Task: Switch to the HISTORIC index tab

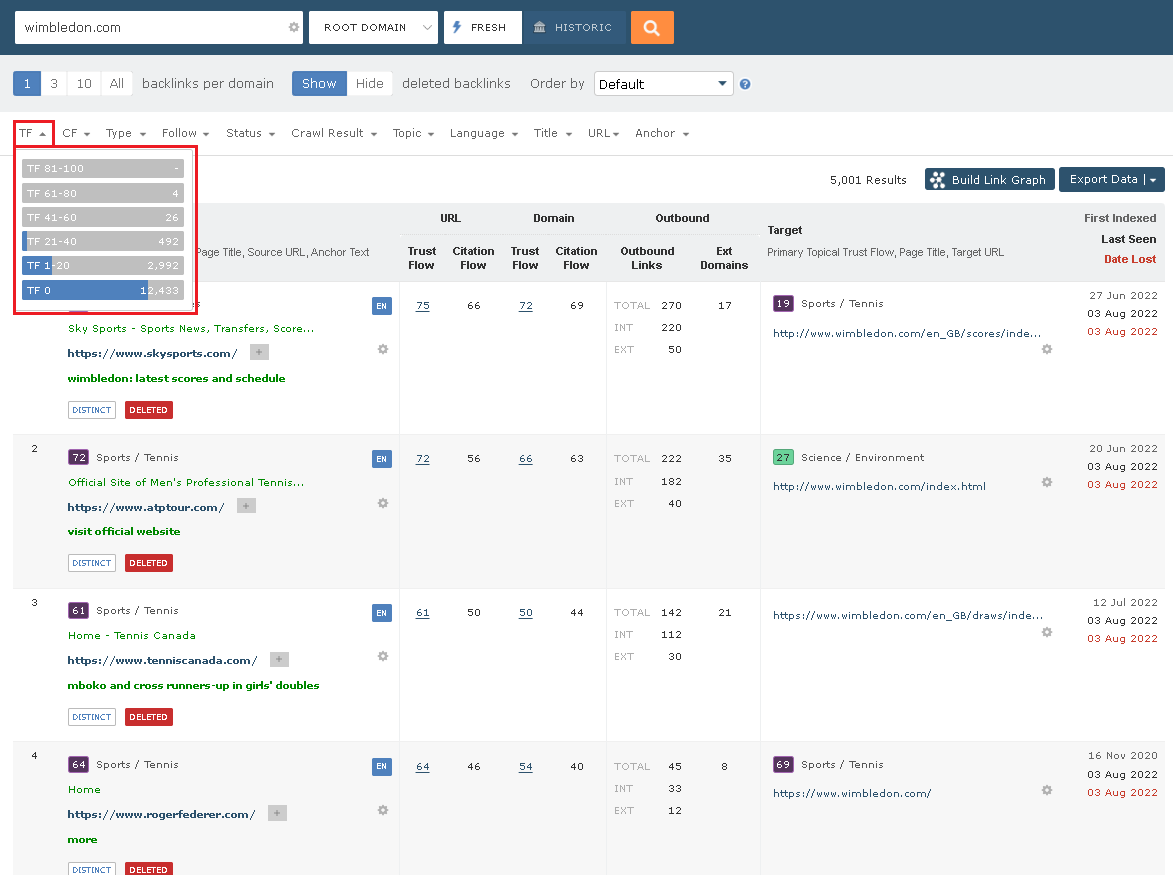Action: click(x=575, y=27)
